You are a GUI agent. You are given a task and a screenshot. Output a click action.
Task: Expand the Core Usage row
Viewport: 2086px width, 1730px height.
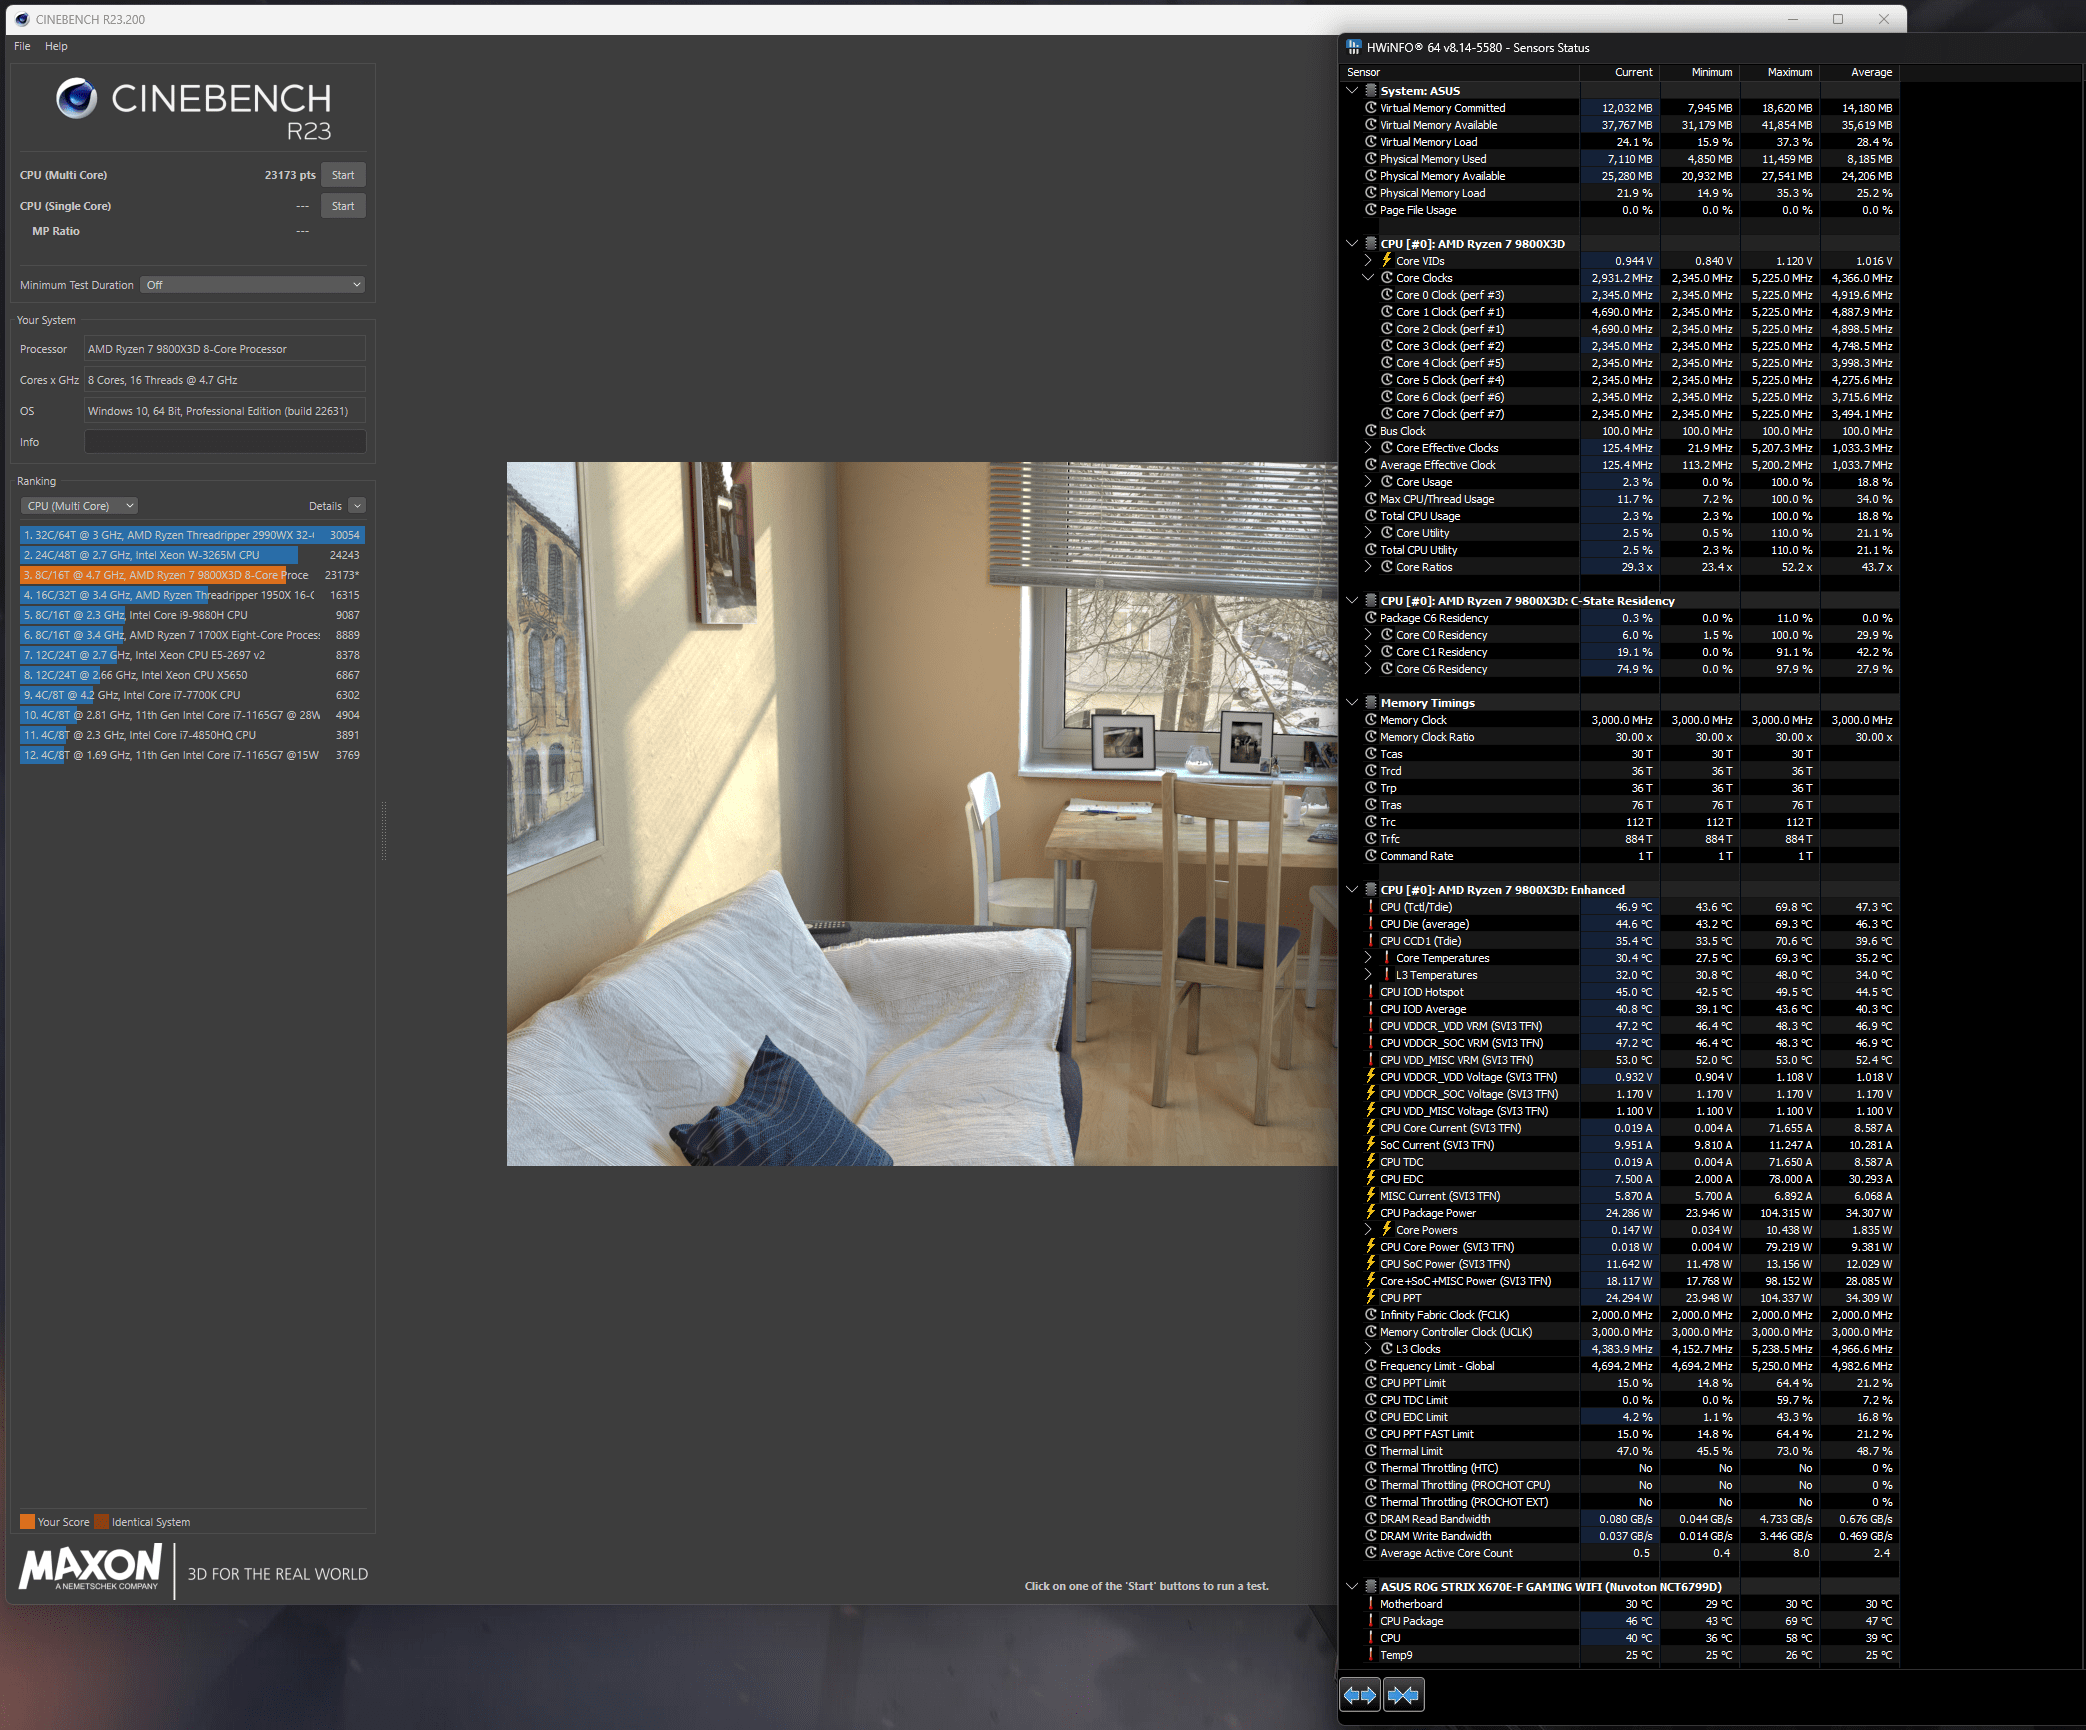[1368, 481]
